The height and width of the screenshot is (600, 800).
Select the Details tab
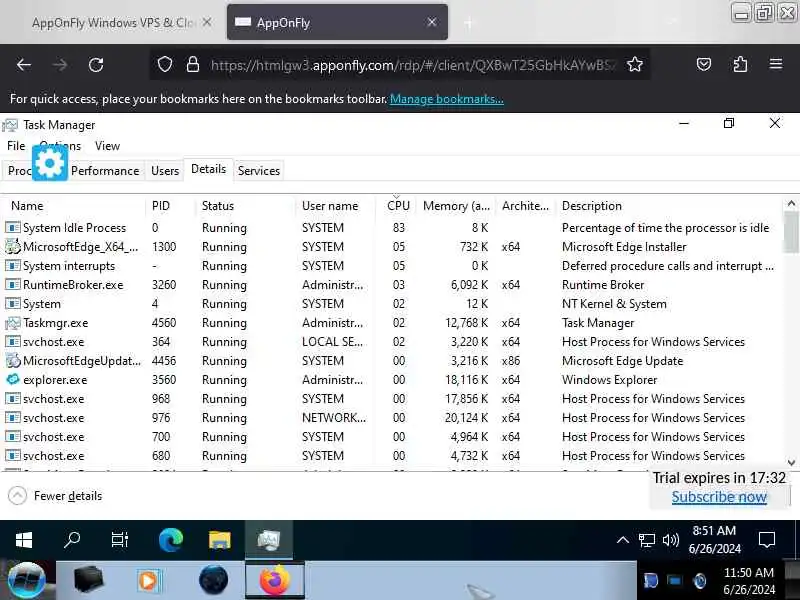pos(208,169)
